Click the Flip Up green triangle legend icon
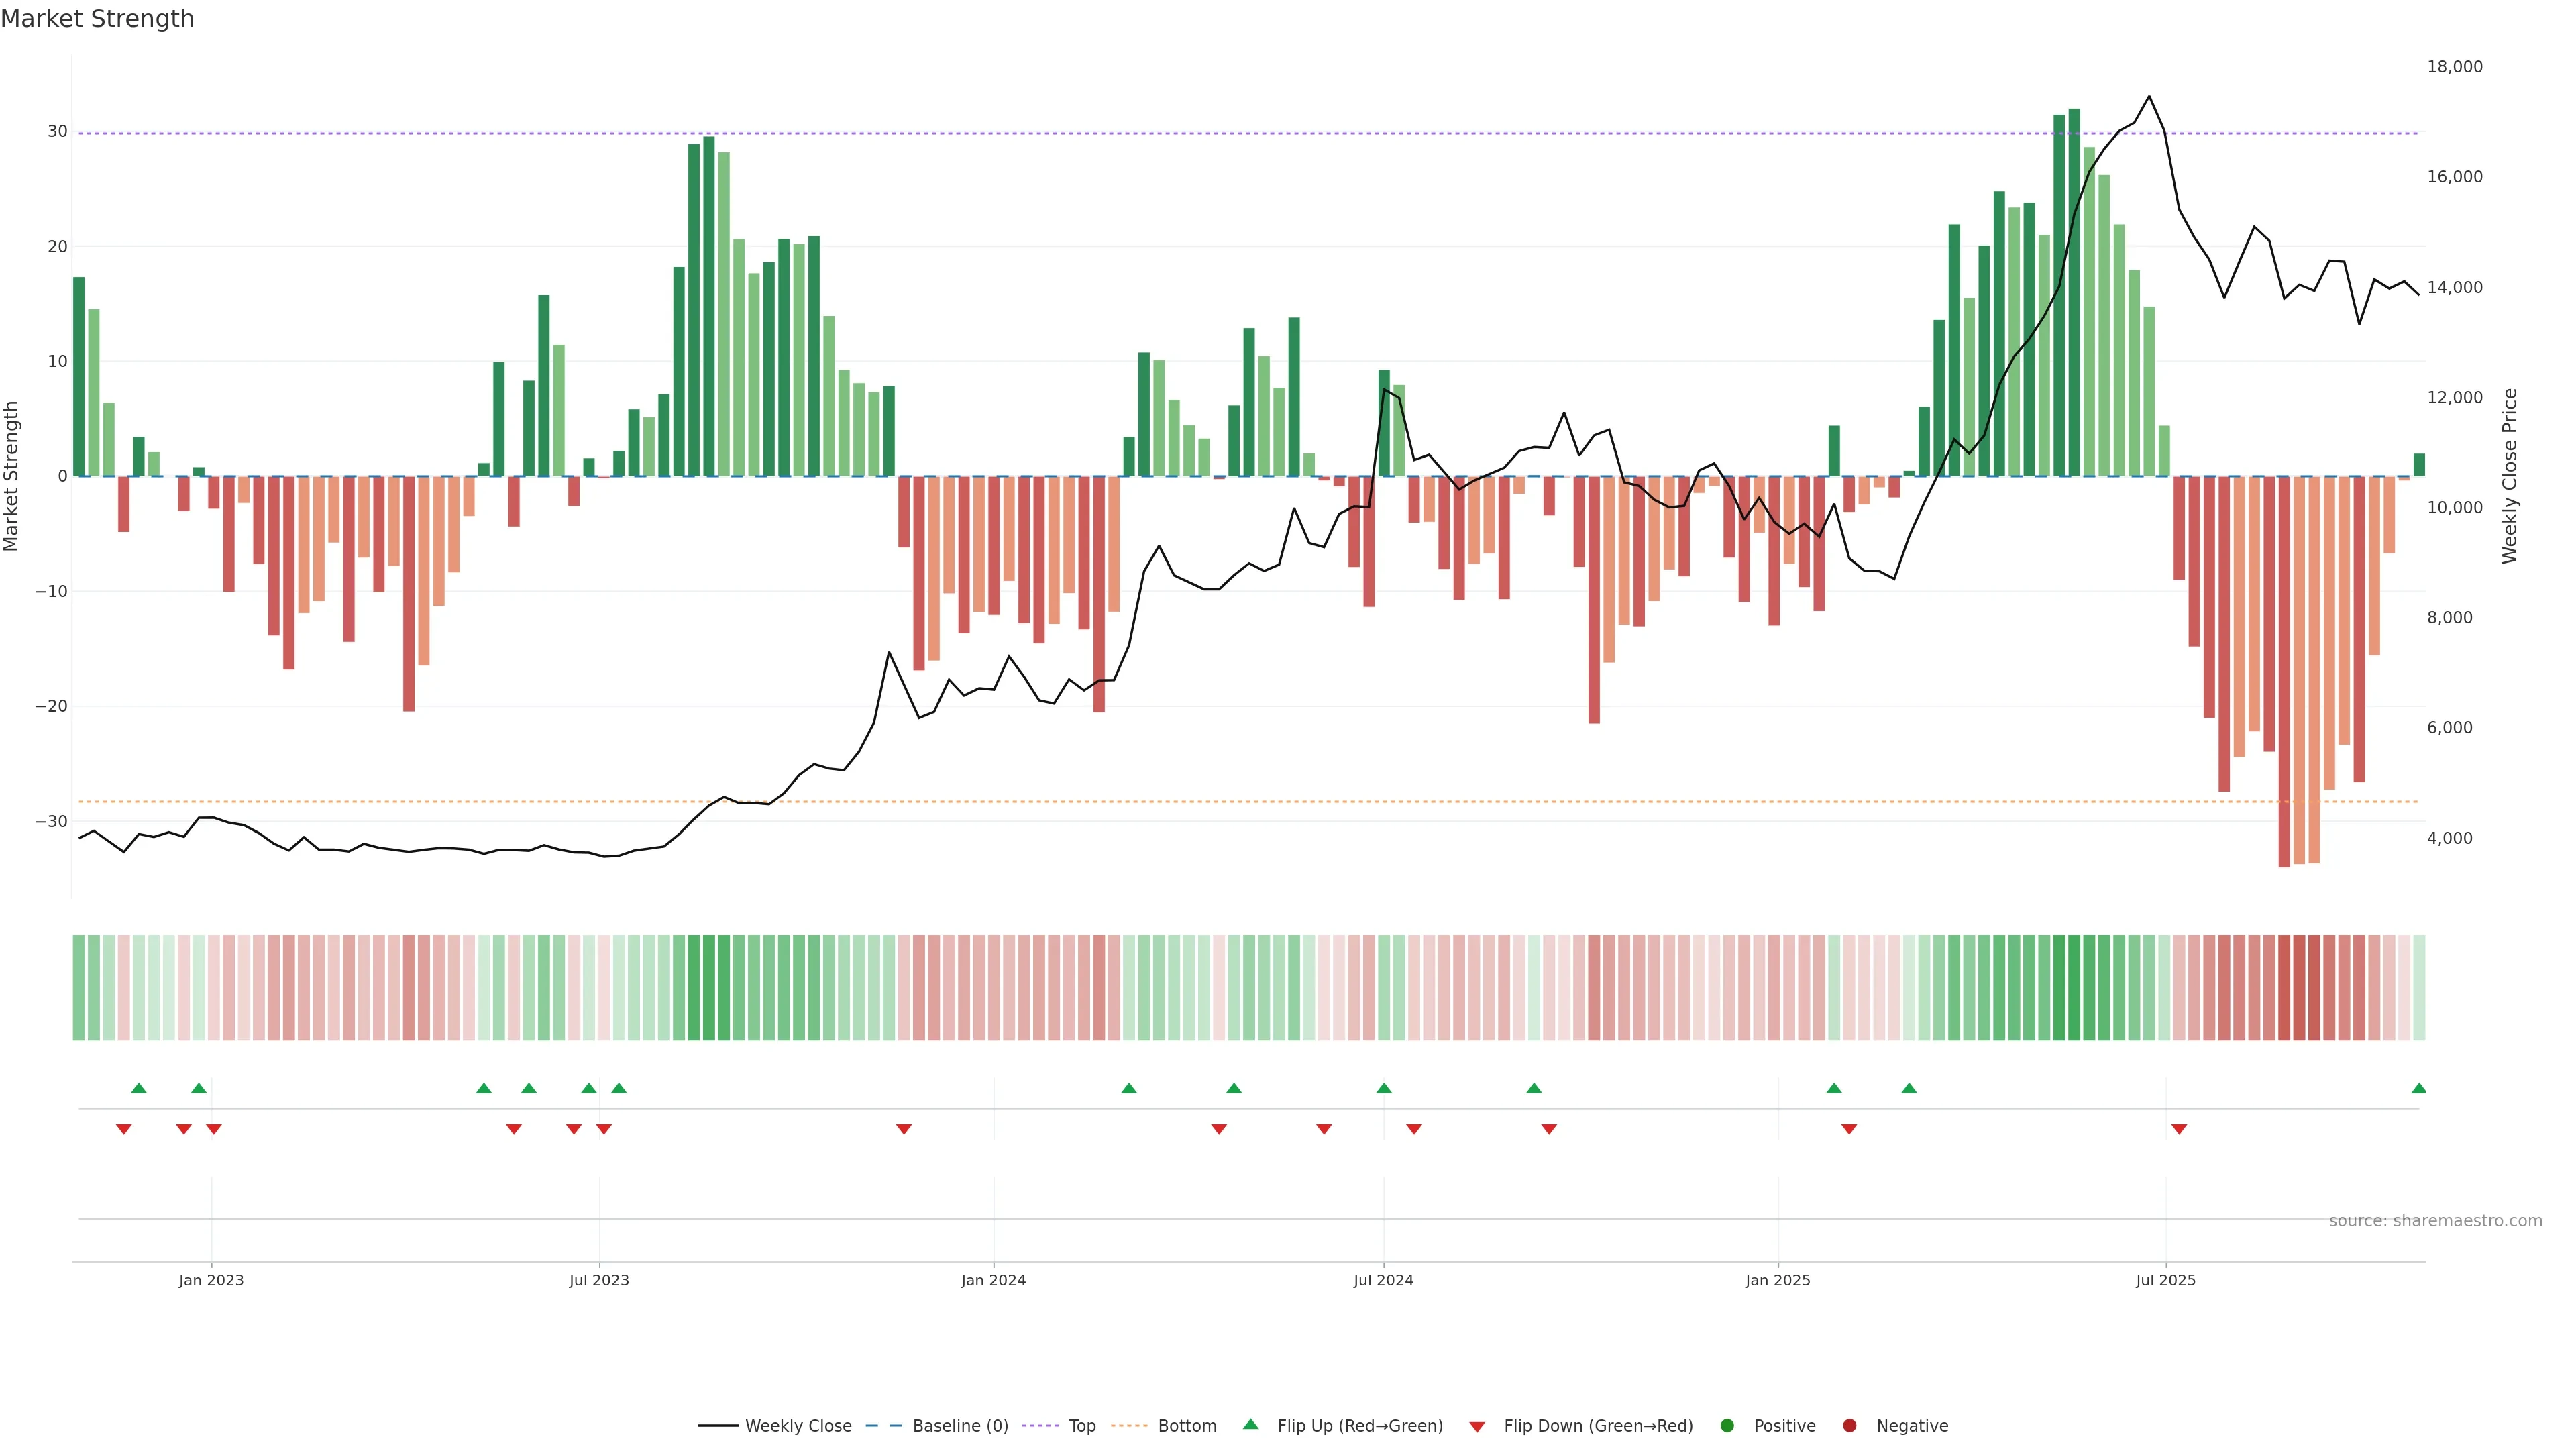2576x1449 pixels. (x=1250, y=1424)
